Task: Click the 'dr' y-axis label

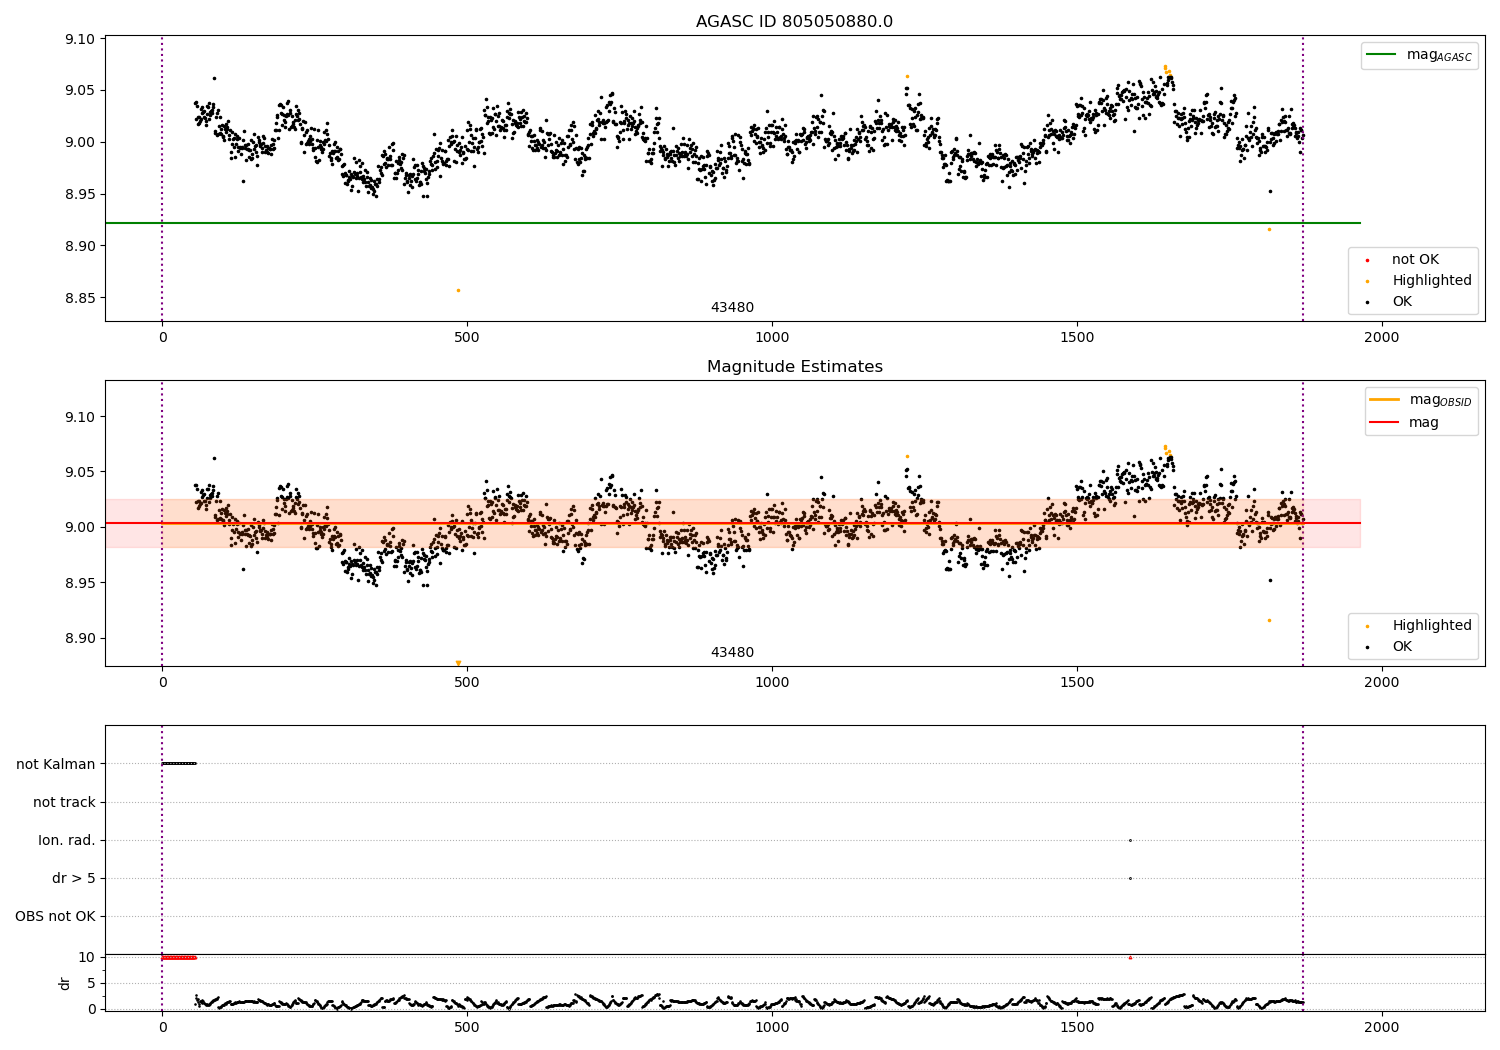Action: coord(65,983)
